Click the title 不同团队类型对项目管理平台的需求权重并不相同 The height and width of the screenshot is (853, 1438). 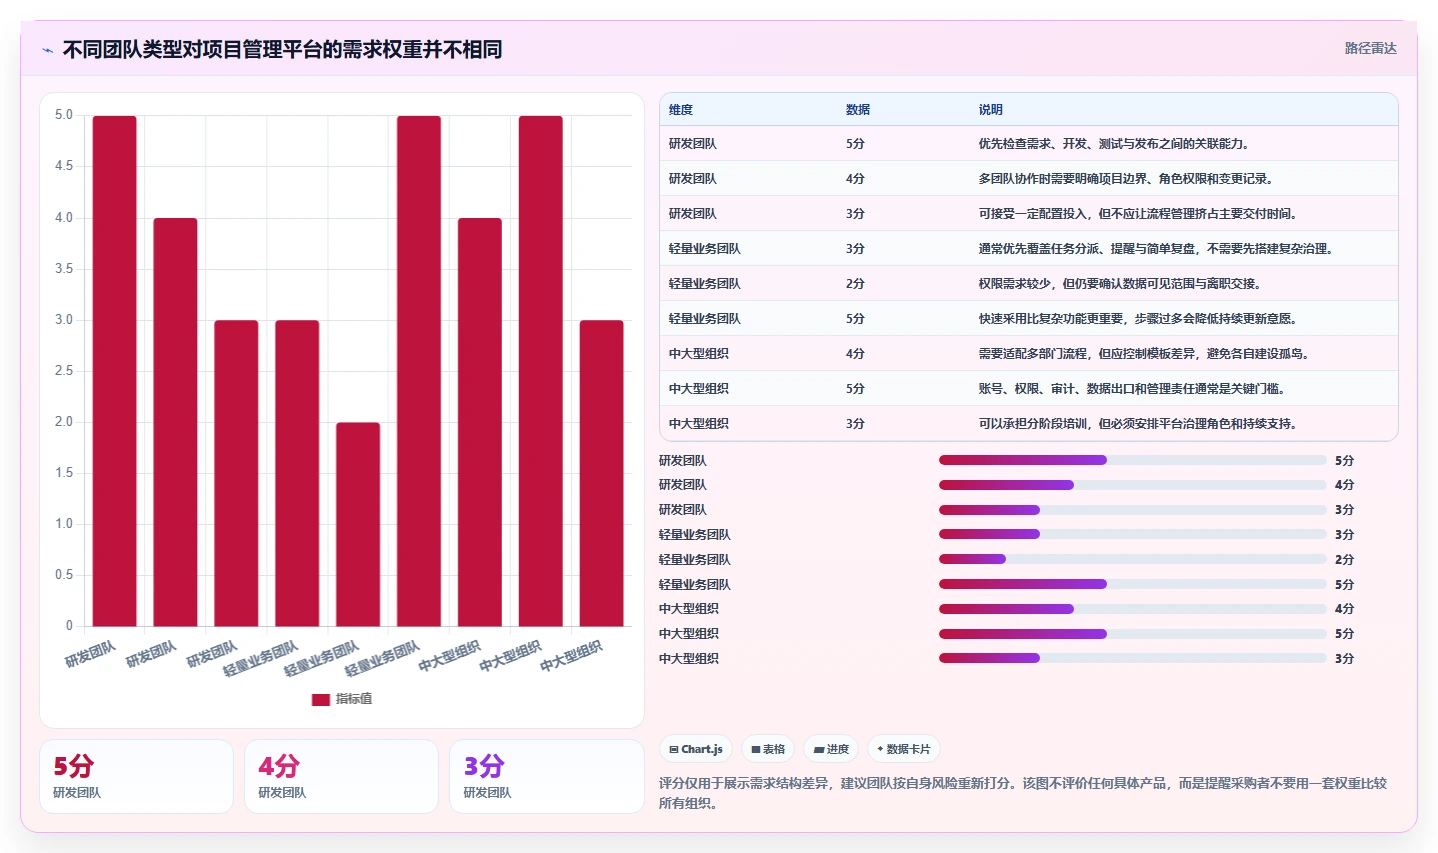pos(282,49)
